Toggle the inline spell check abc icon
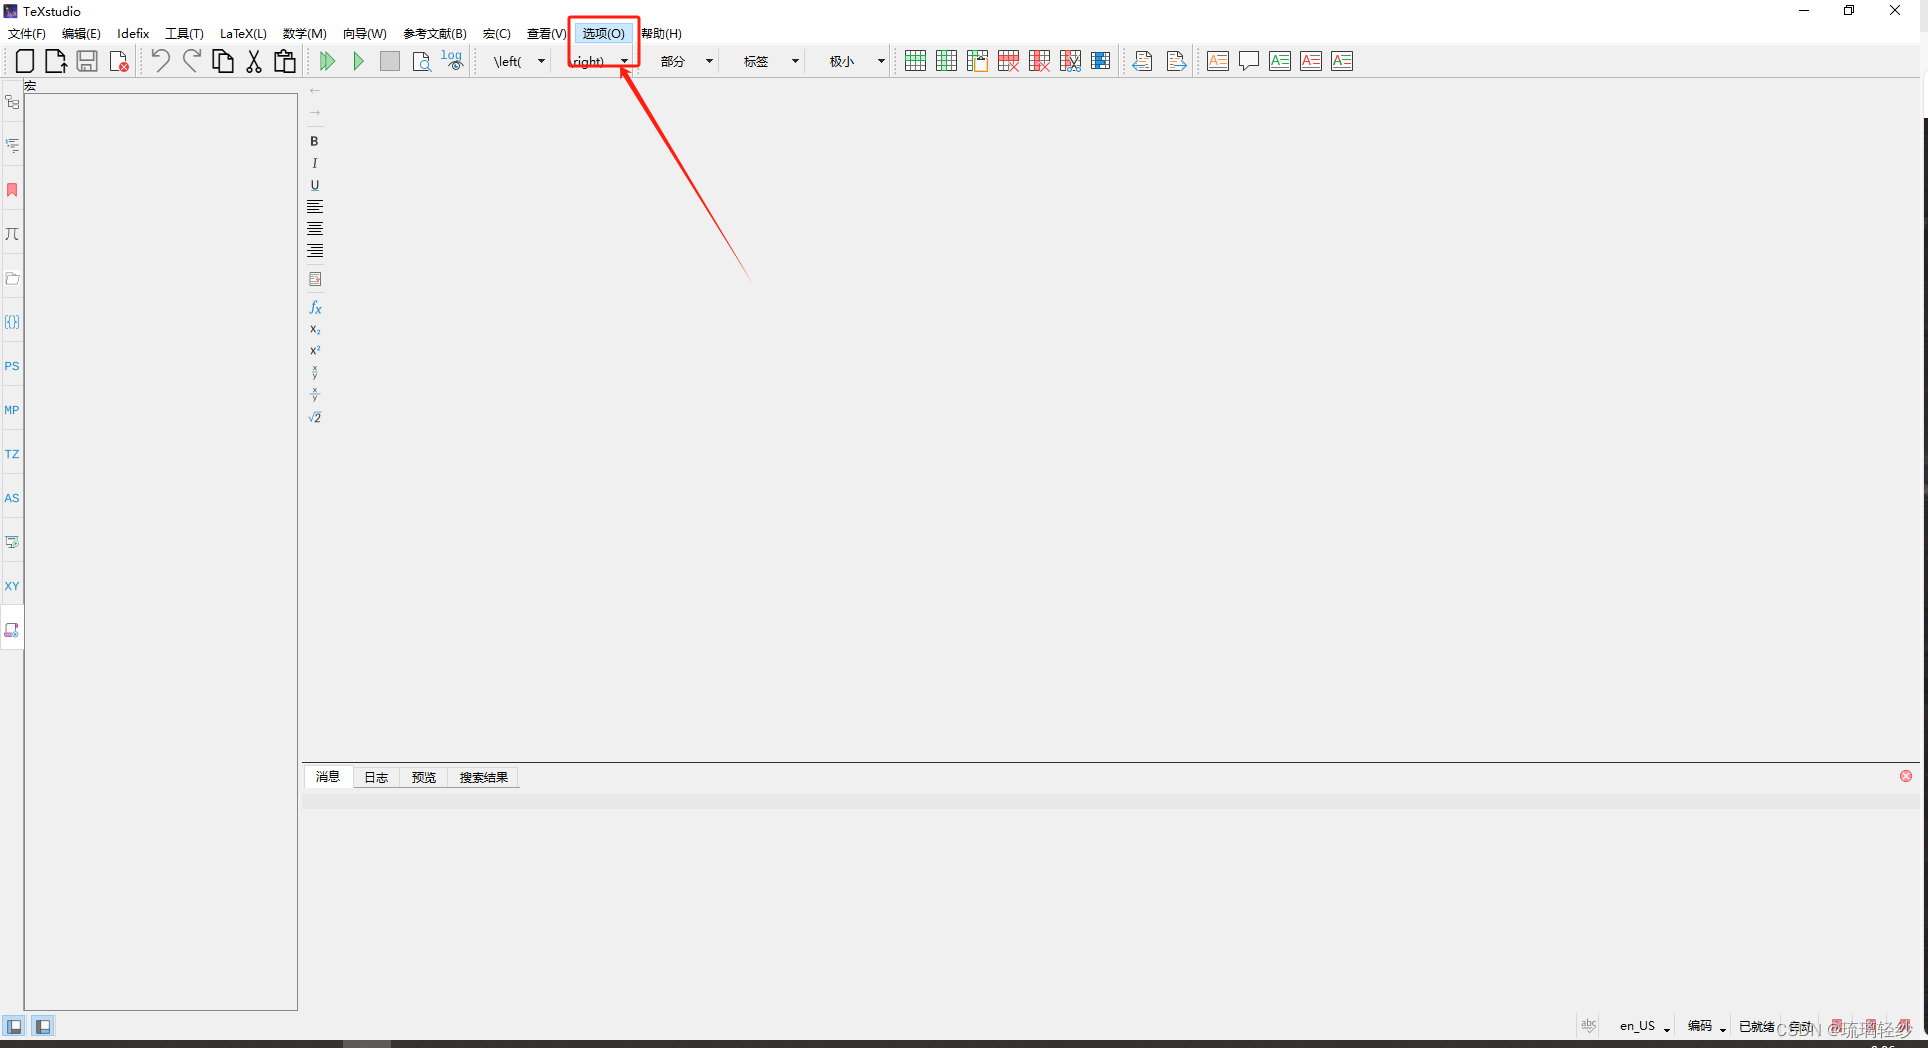The height and width of the screenshot is (1048, 1928). pyautogui.click(x=1589, y=1026)
